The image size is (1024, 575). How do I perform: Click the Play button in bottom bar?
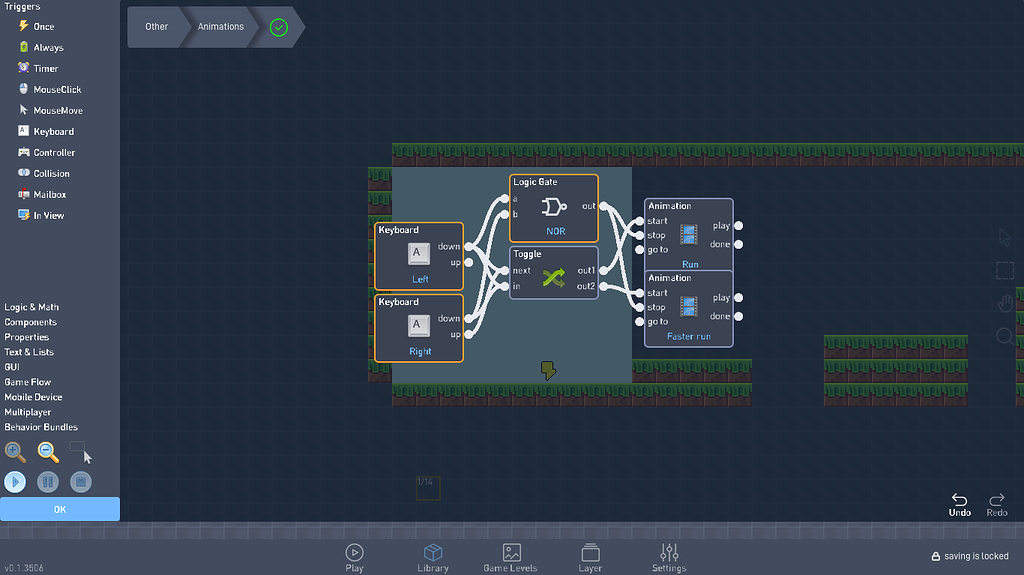pyautogui.click(x=354, y=558)
